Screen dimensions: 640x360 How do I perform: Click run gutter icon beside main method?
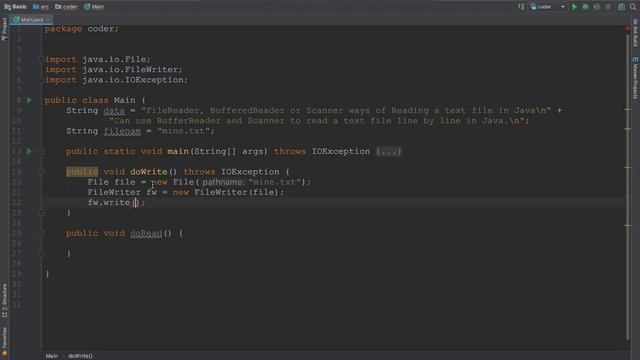point(29,151)
